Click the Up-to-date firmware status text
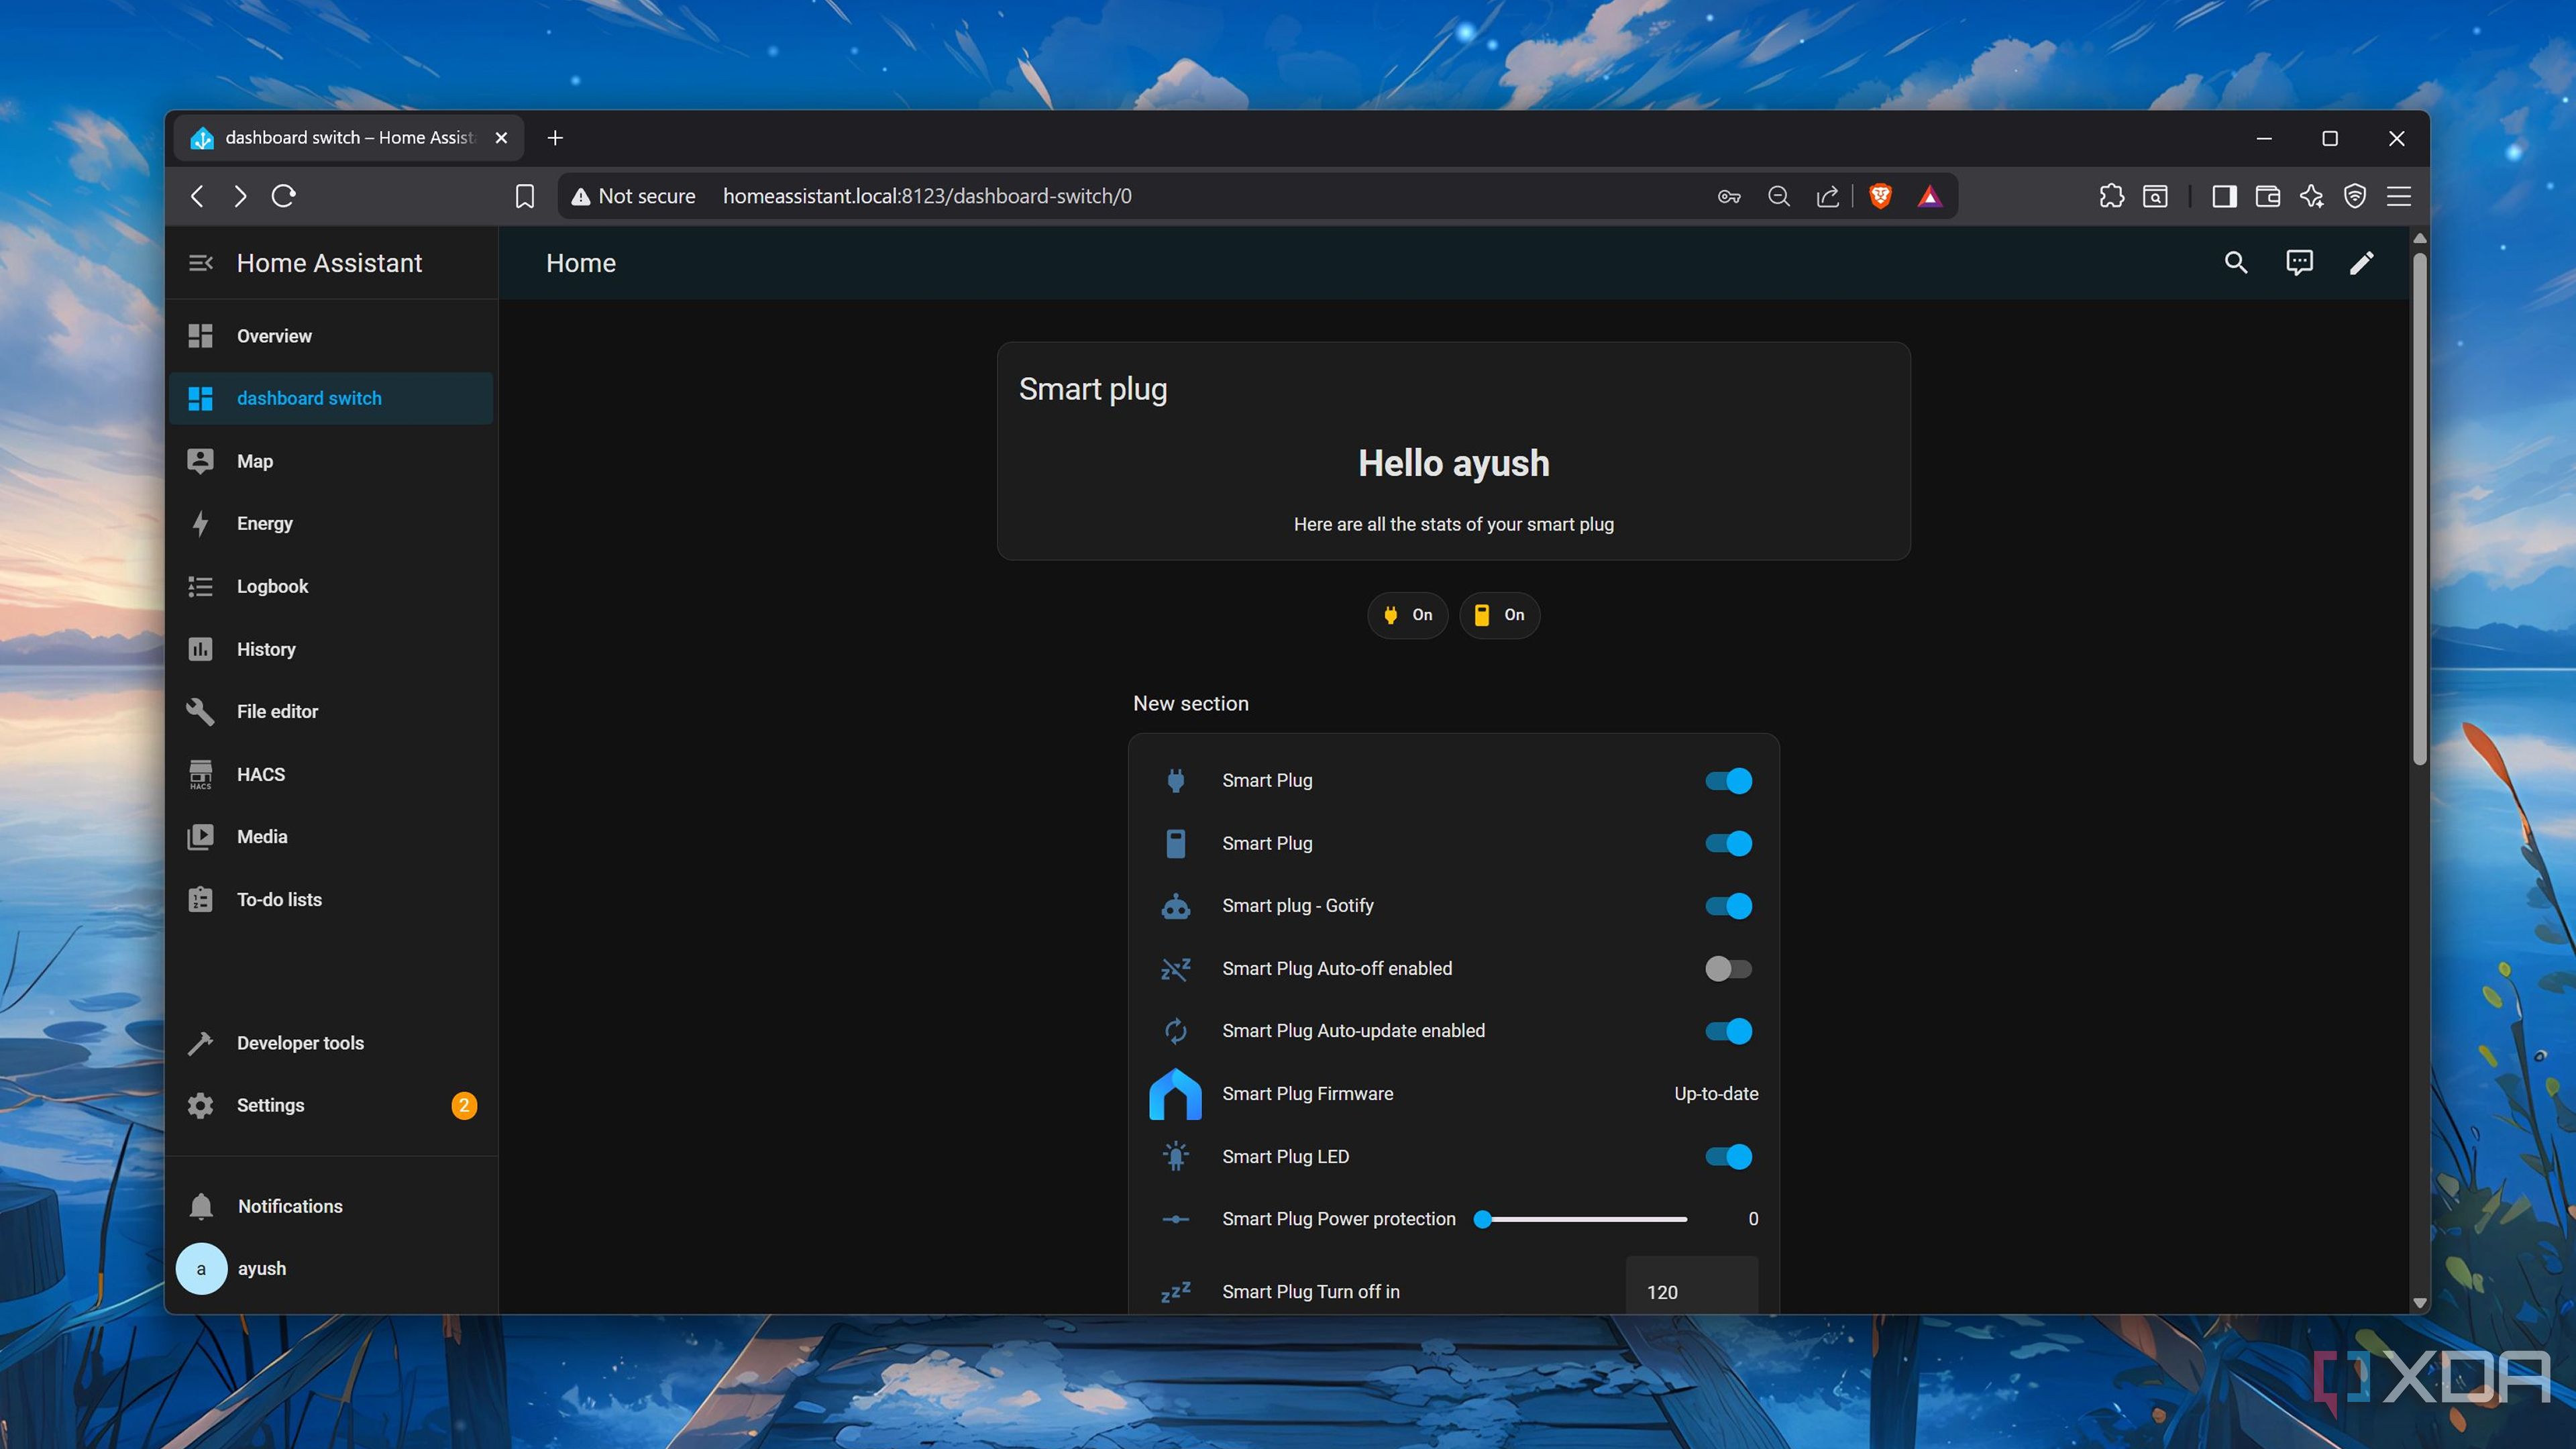 pos(1716,1094)
